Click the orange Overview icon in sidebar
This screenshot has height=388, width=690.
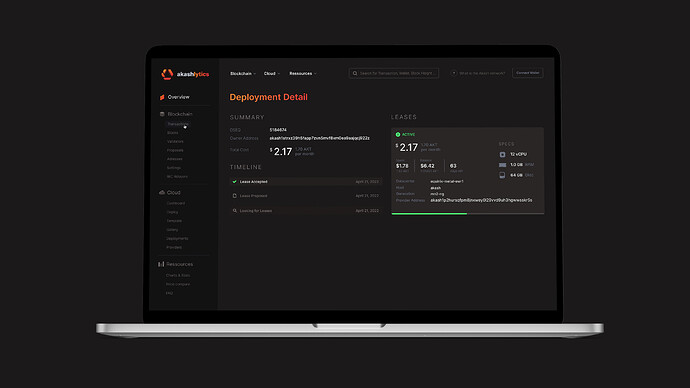tap(162, 97)
